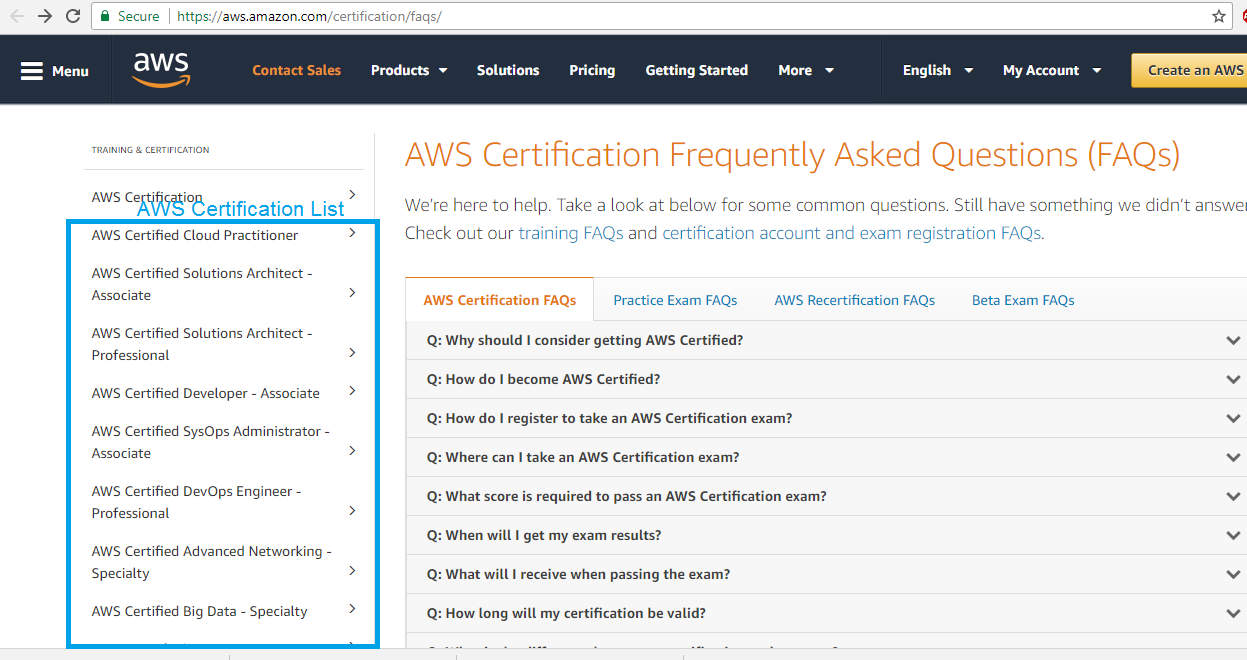Screen dimensions: 1247x660
Task: Click the Secure padlock icon in address bar
Action: click(104, 16)
